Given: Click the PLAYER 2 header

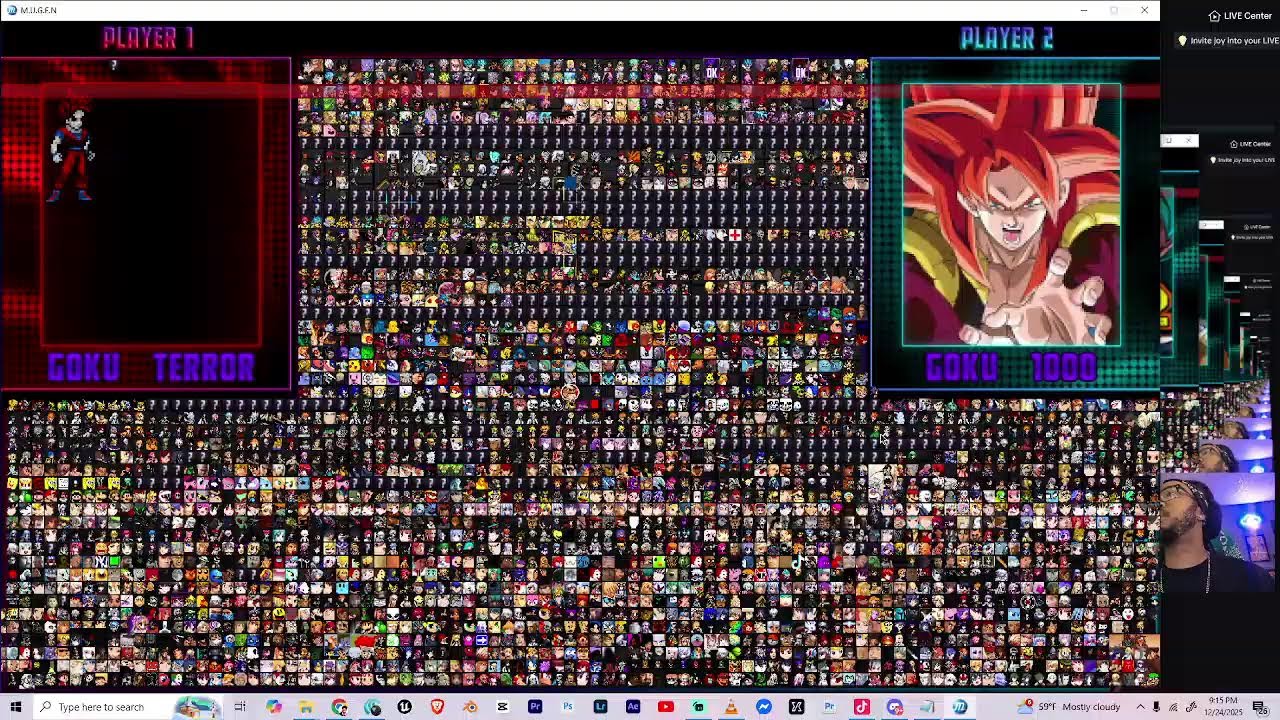Looking at the screenshot, I should (1006, 38).
